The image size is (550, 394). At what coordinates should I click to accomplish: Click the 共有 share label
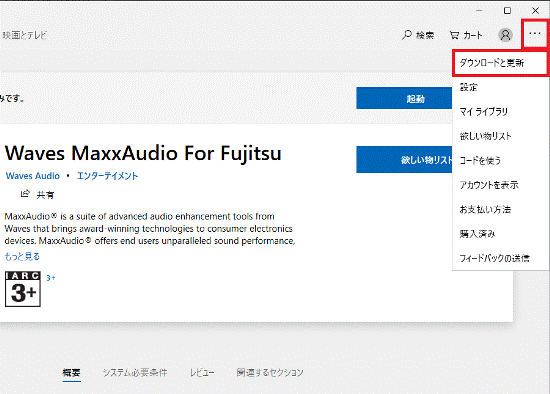coord(45,195)
